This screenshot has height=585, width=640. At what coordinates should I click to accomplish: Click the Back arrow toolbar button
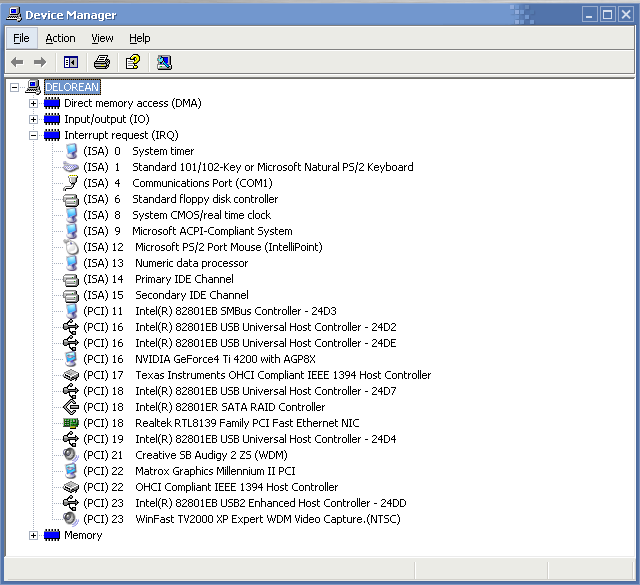(x=17, y=62)
